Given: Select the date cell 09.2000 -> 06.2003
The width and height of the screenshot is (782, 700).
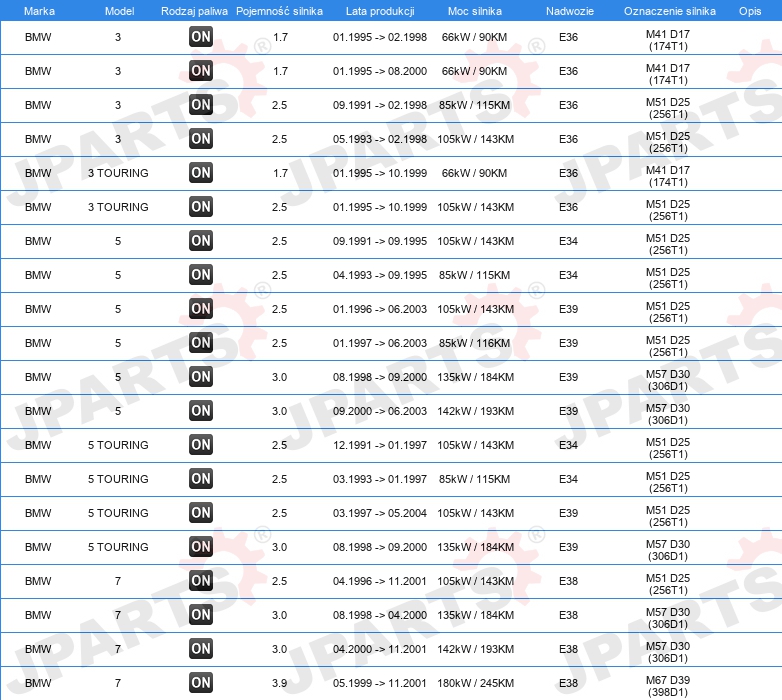Looking at the screenshot, I should [x=380, y=411].
